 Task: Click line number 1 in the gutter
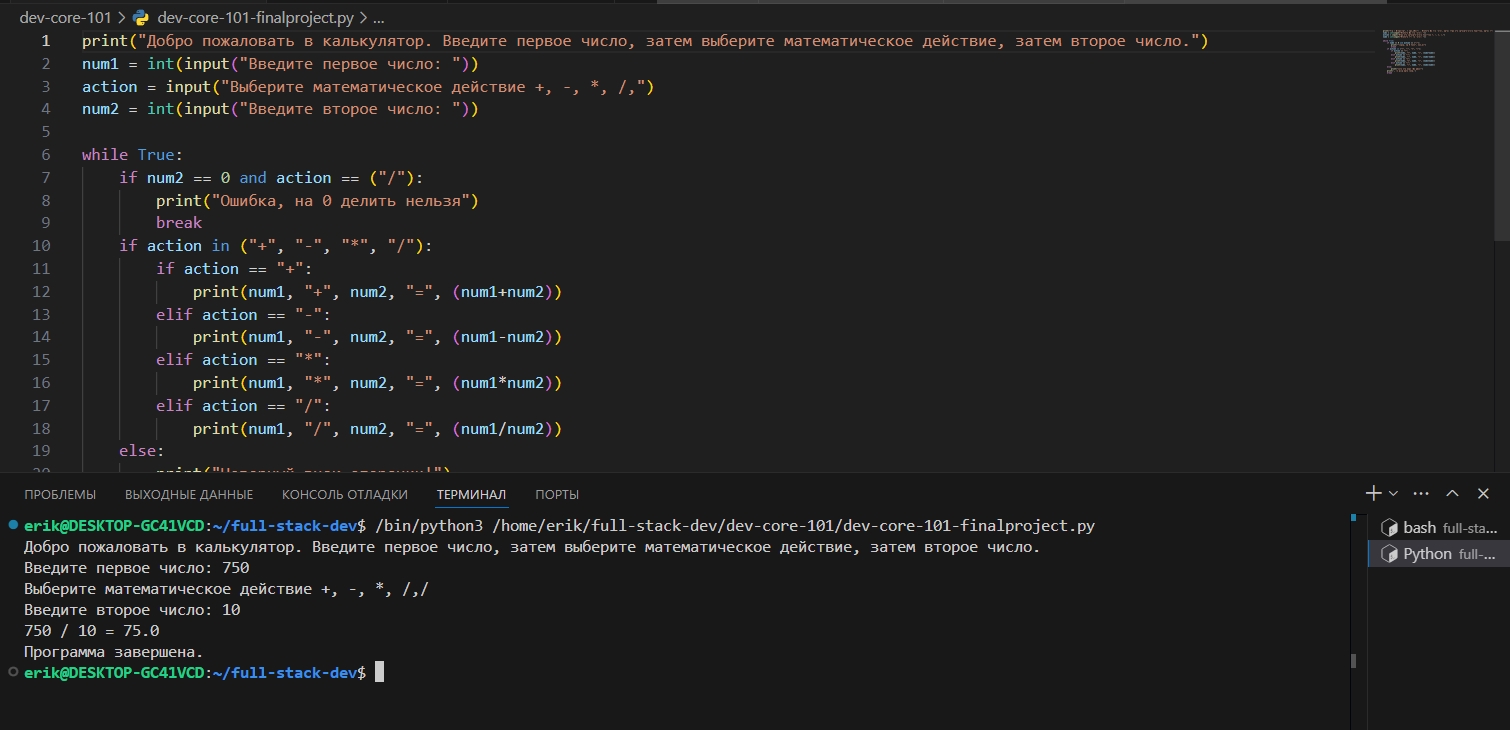45,41
